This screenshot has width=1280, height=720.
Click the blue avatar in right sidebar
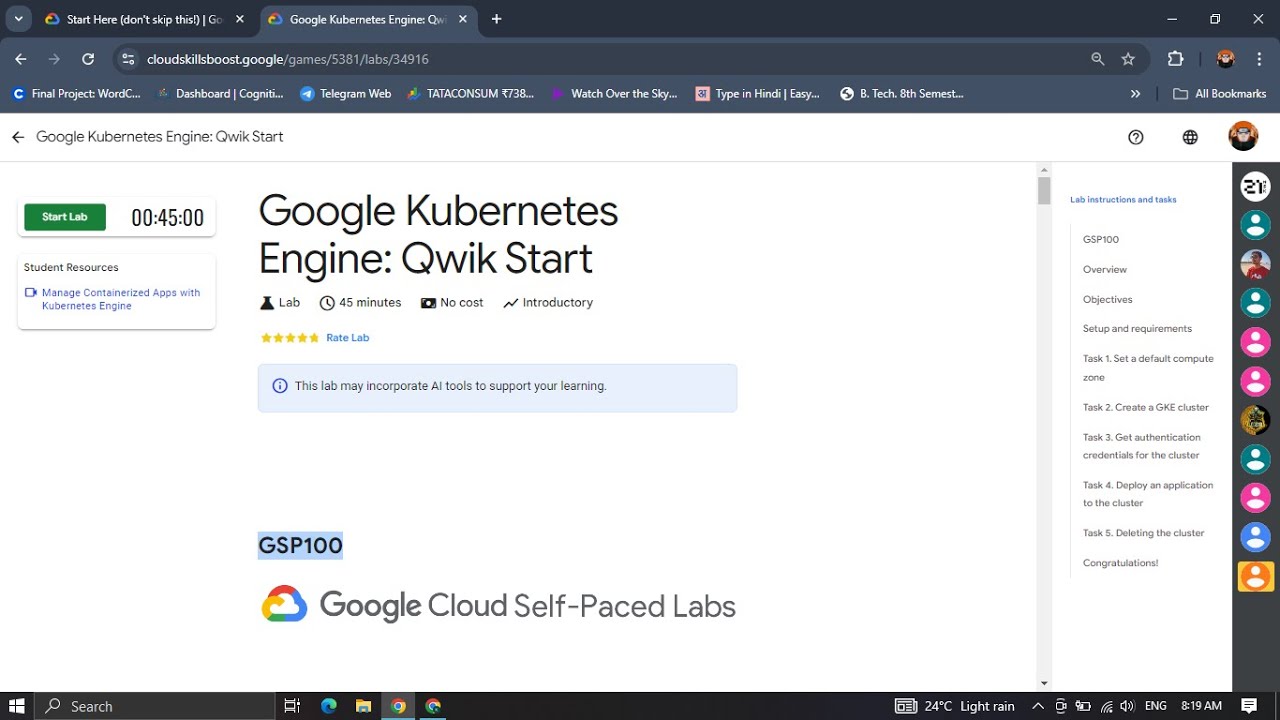1256,537
